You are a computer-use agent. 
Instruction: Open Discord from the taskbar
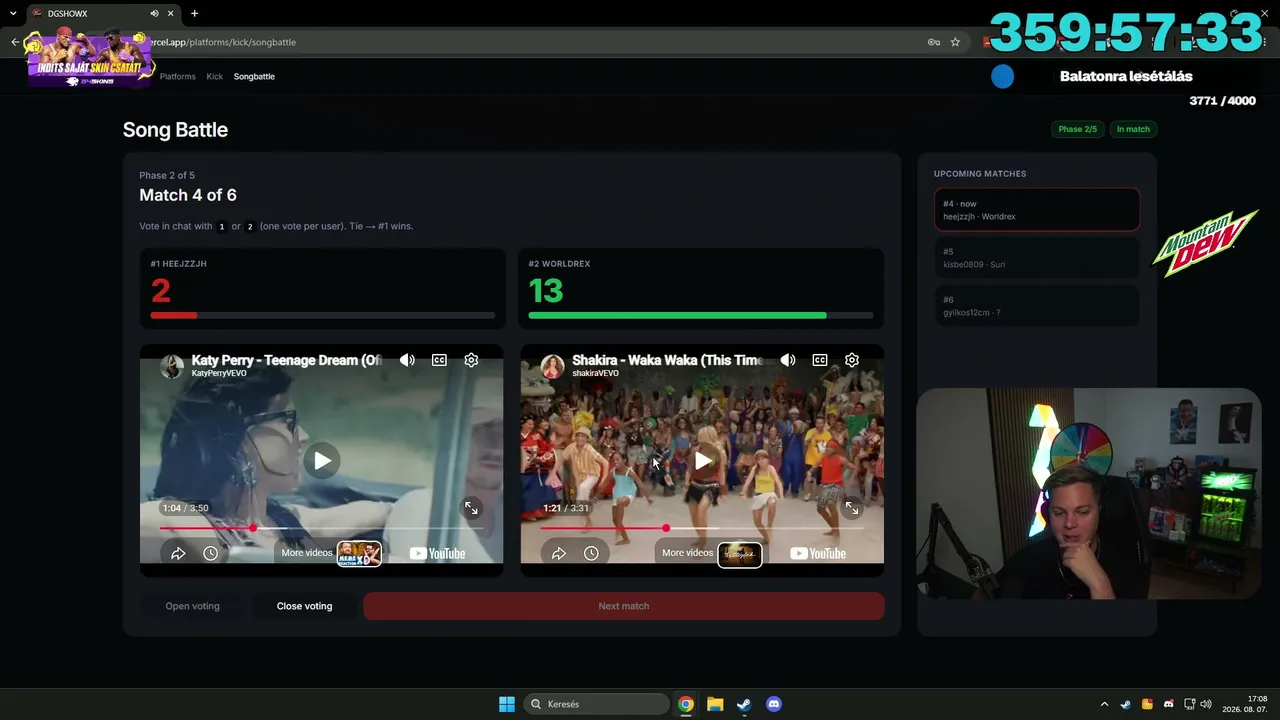pos(773,704)
